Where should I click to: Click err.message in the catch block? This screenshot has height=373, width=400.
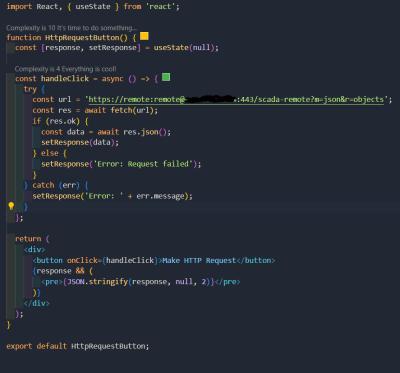click(x=160, y=196)
